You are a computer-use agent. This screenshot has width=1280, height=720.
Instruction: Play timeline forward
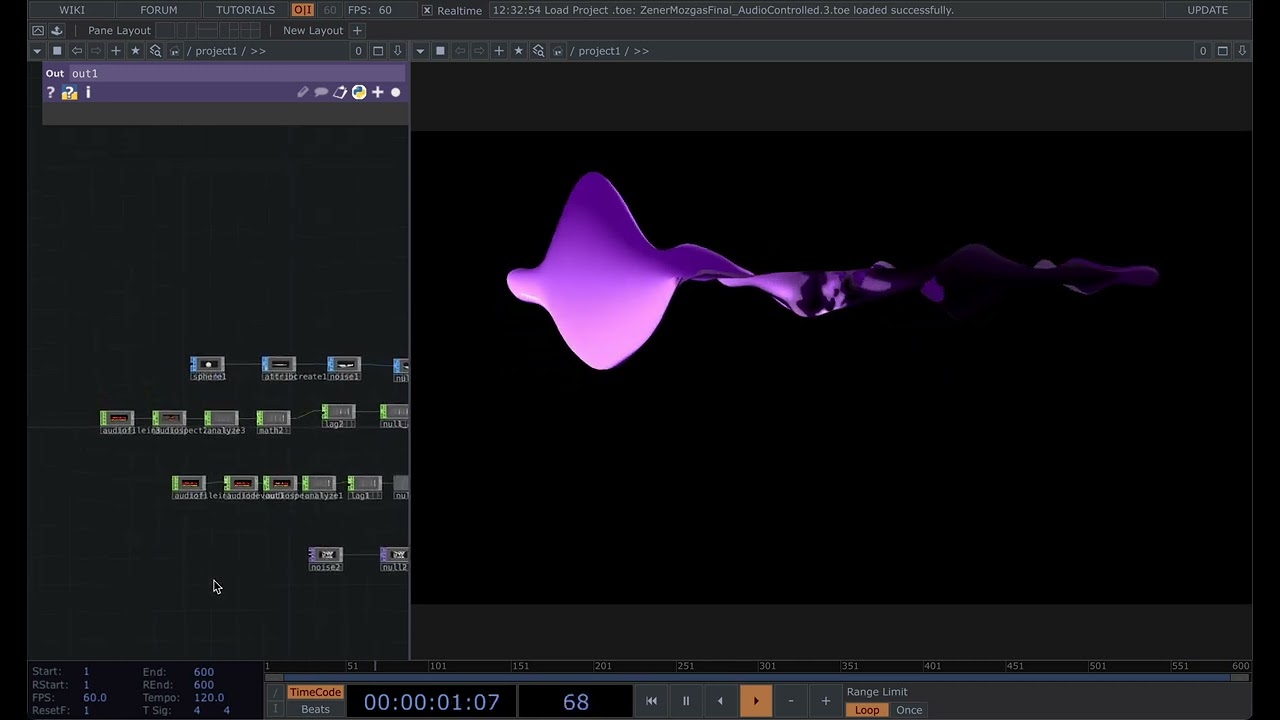[756, 701]
